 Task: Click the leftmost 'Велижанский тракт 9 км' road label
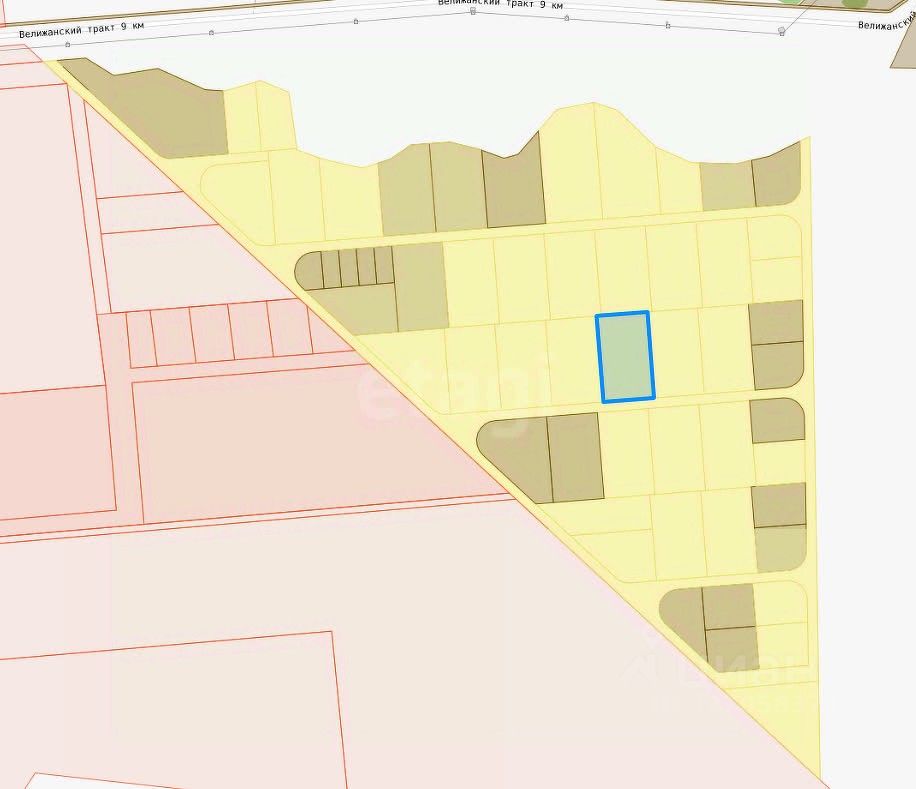81,30
